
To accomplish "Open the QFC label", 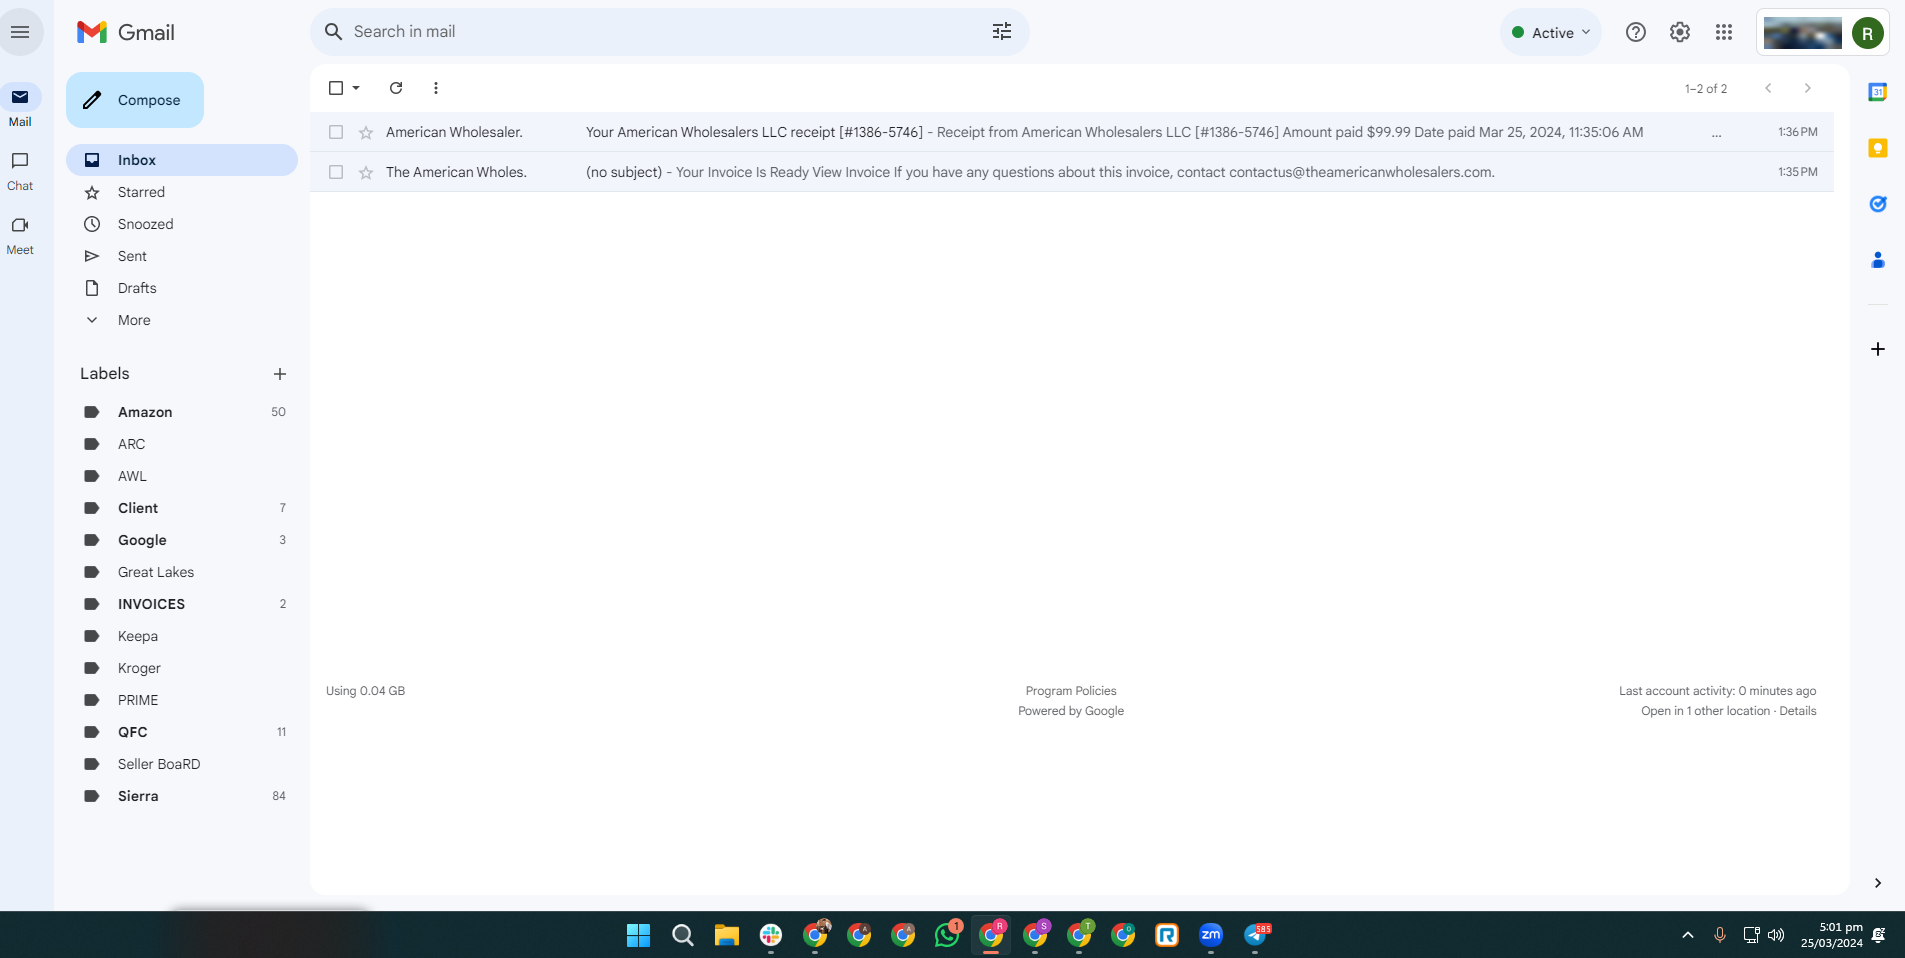I will [182, 732].
